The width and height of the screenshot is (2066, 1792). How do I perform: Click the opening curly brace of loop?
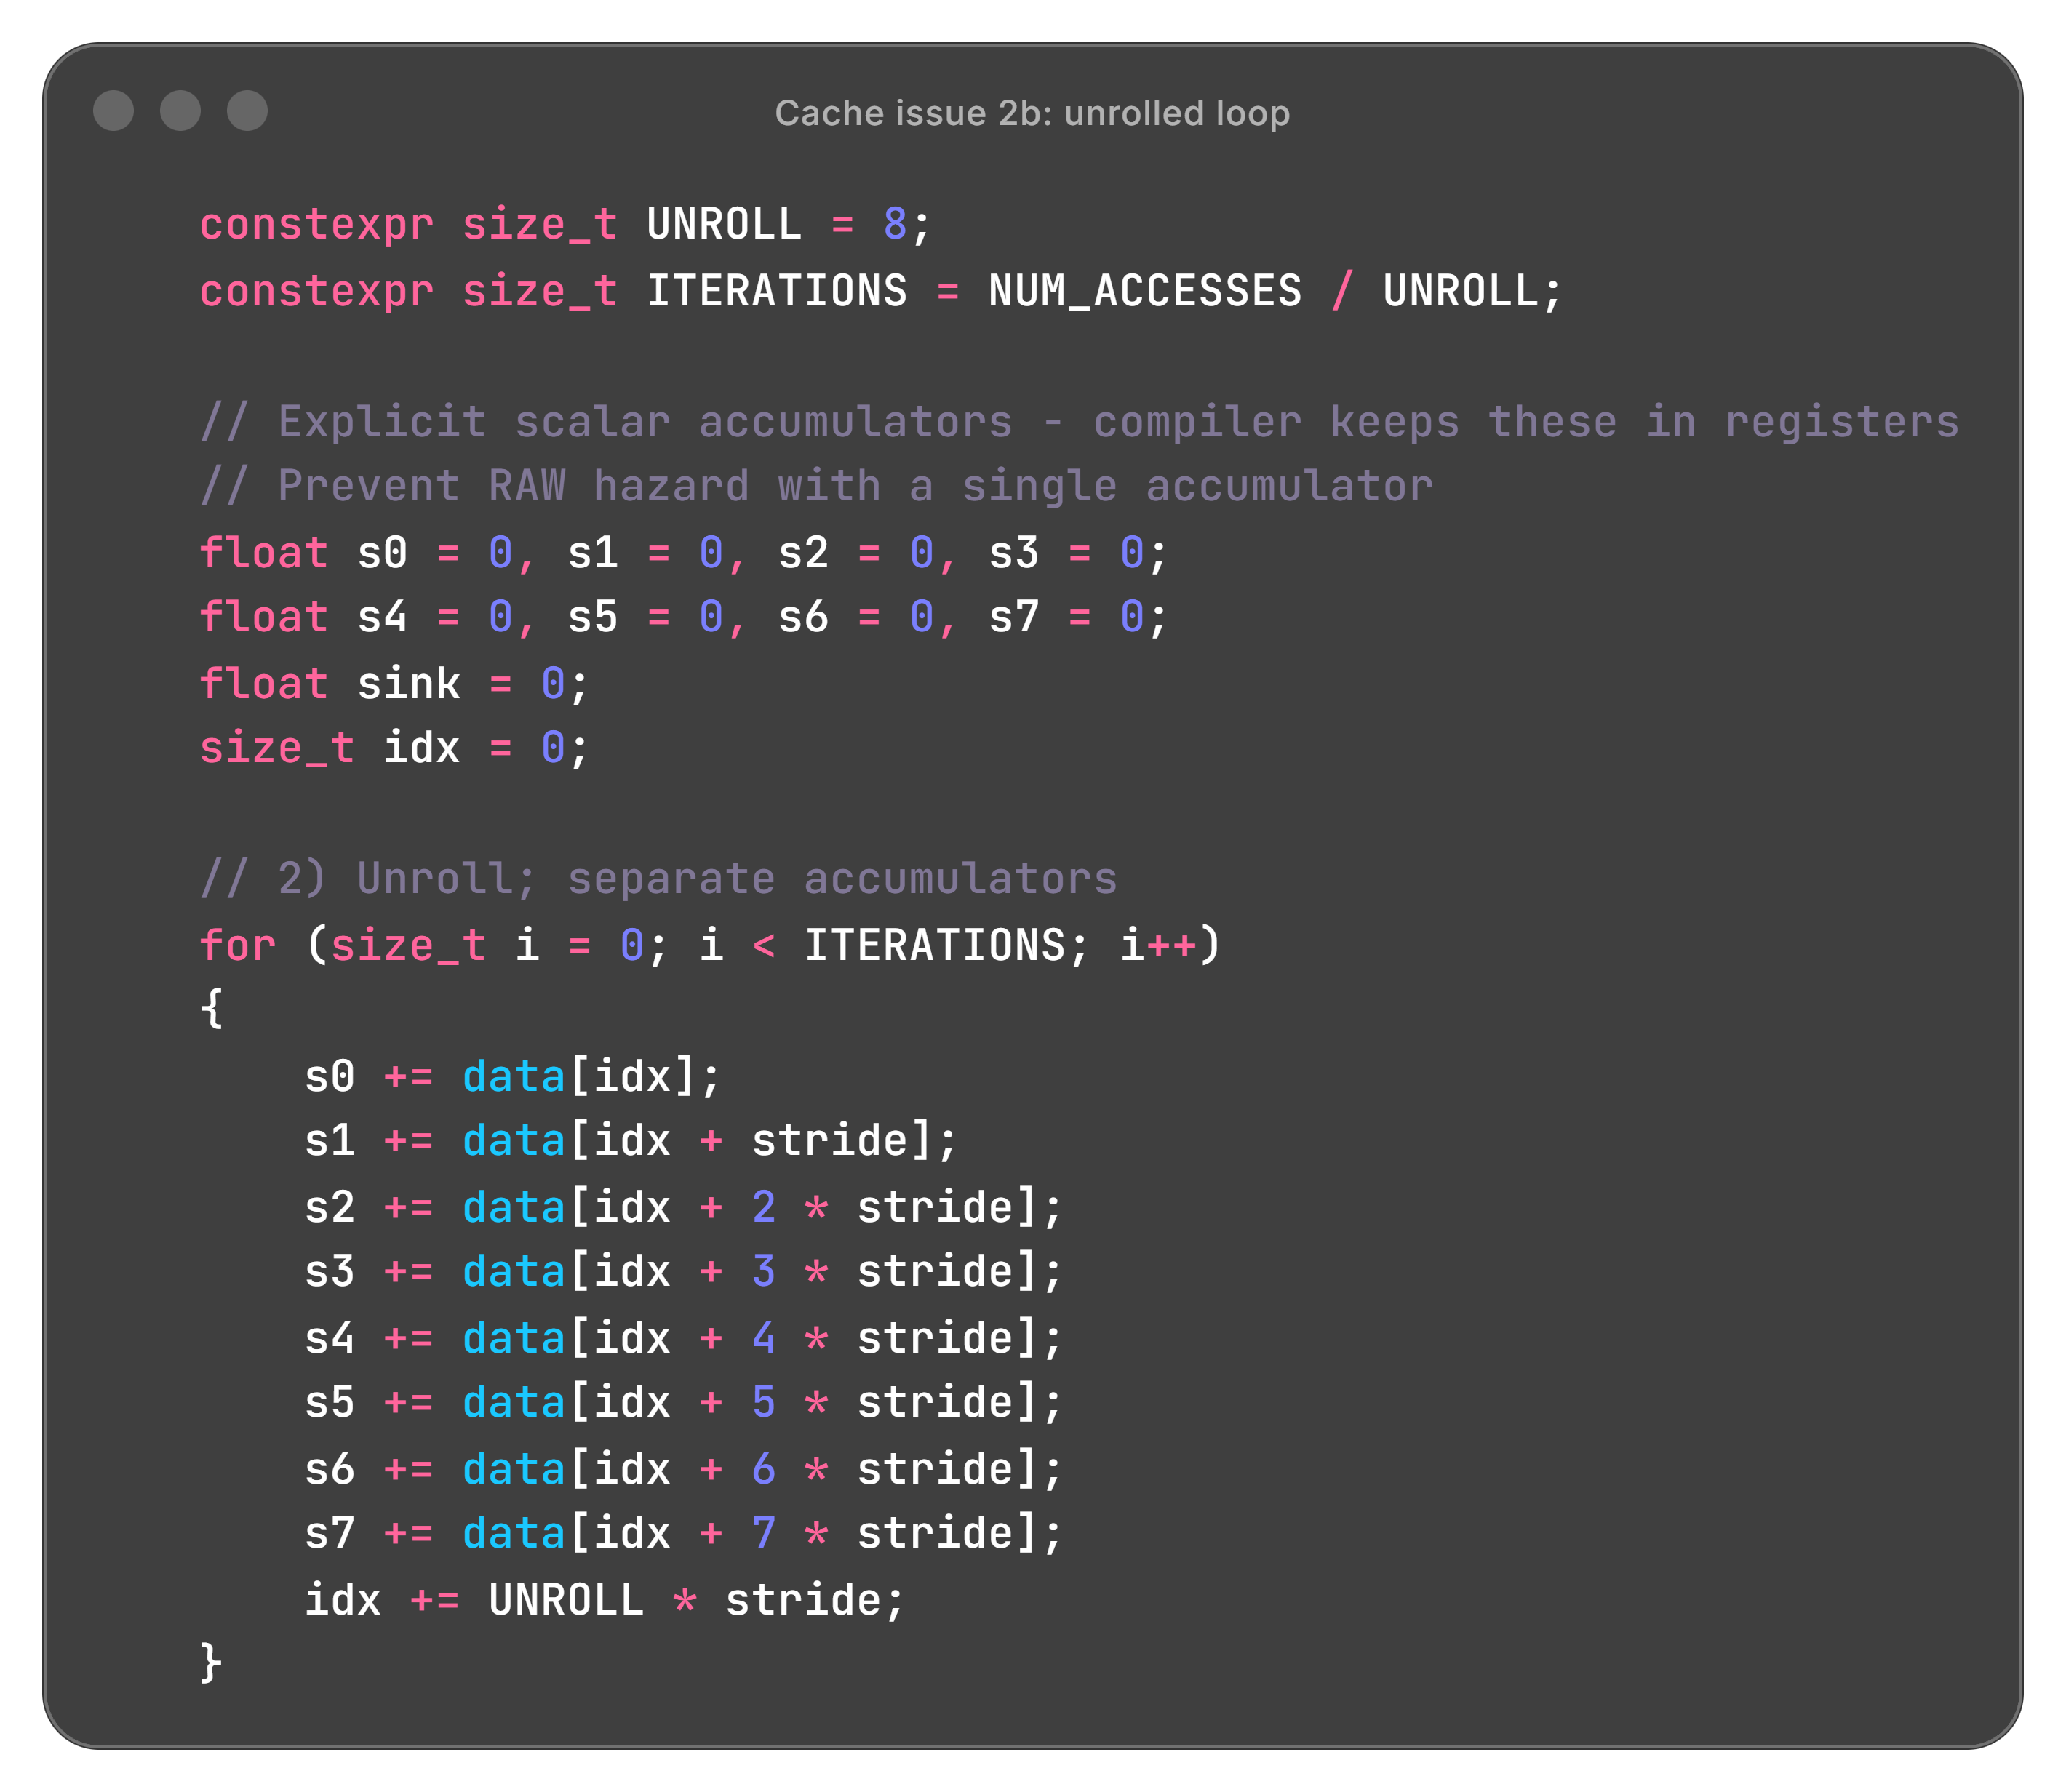click(x=211, y=1008)
